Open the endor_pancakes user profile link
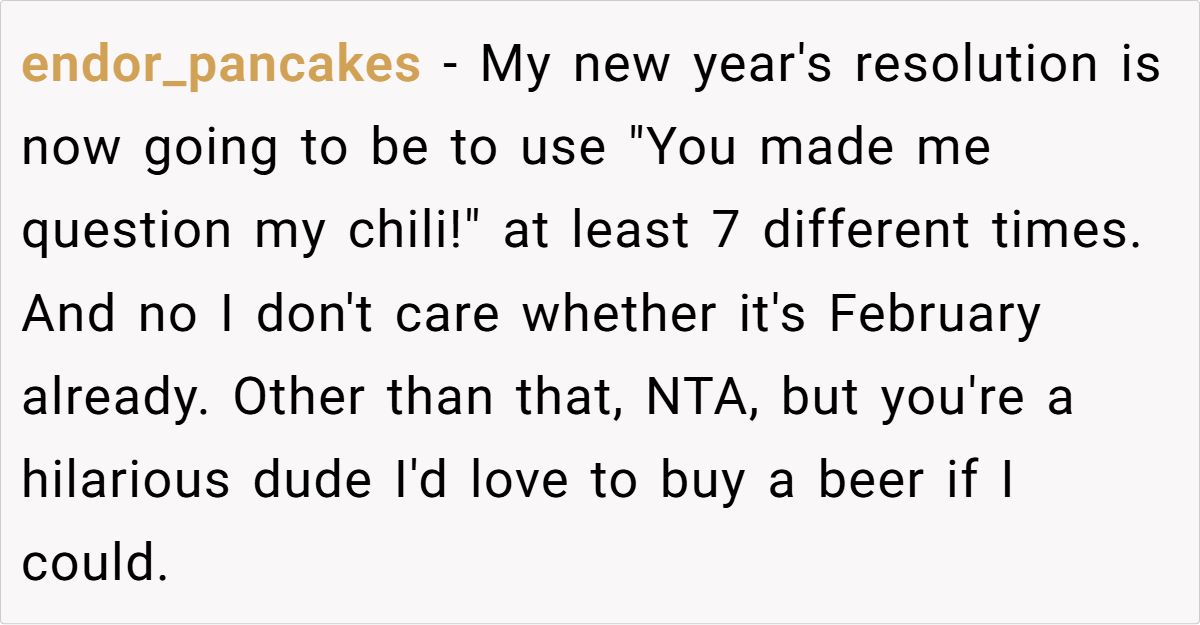Viewport: 1200px width, 625px height. tap(221, 66)
